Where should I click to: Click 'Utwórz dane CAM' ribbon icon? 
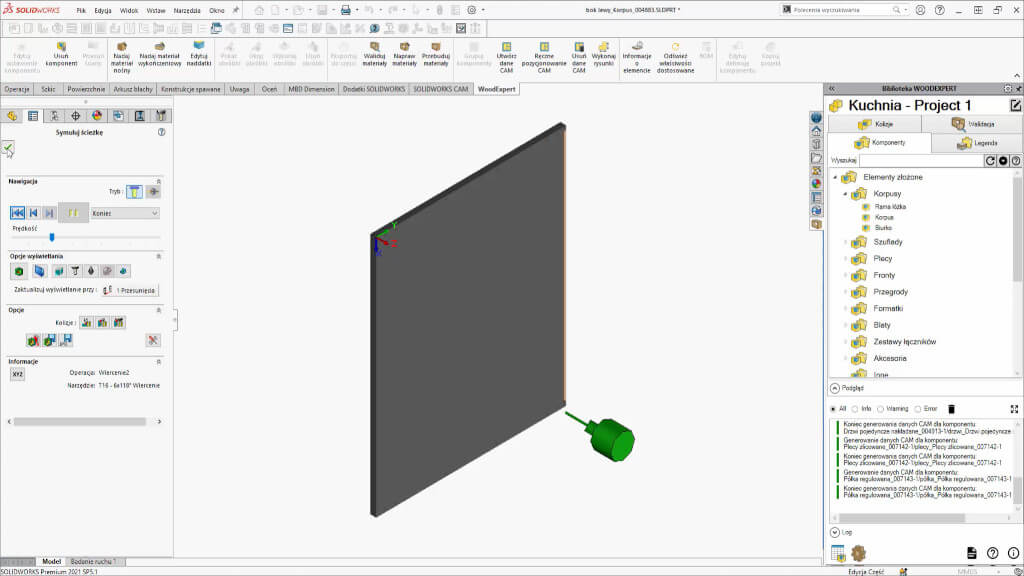(507, 57)
